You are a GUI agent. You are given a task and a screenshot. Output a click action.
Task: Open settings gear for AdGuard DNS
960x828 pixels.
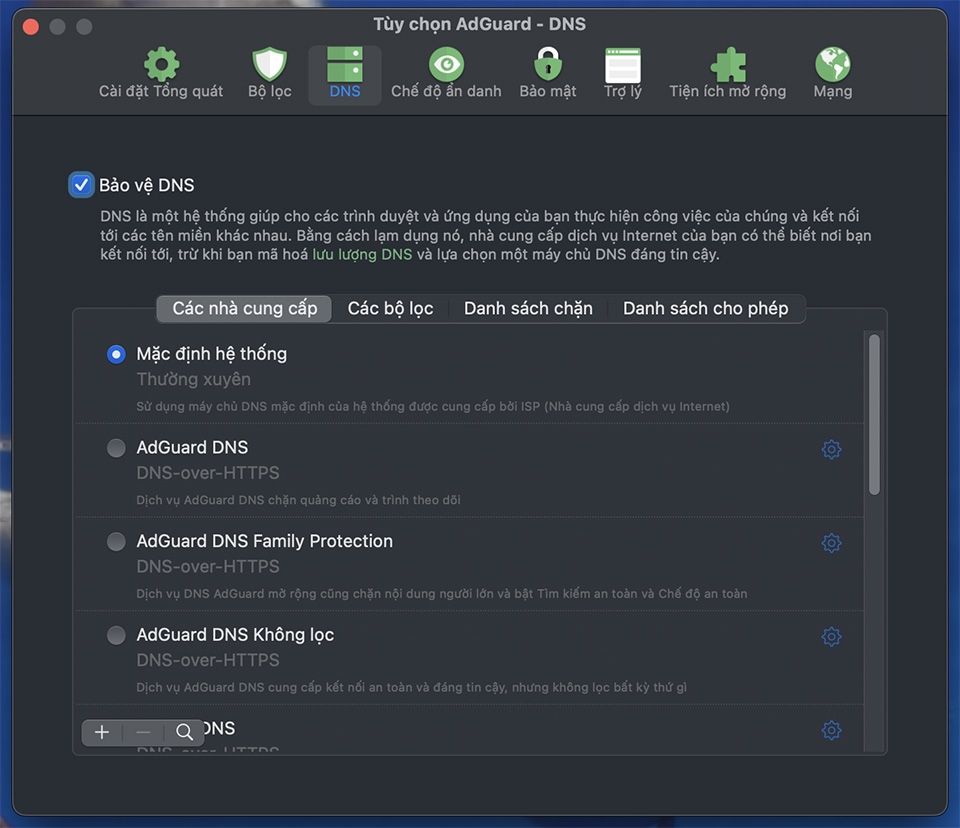[x=831, y=450]
